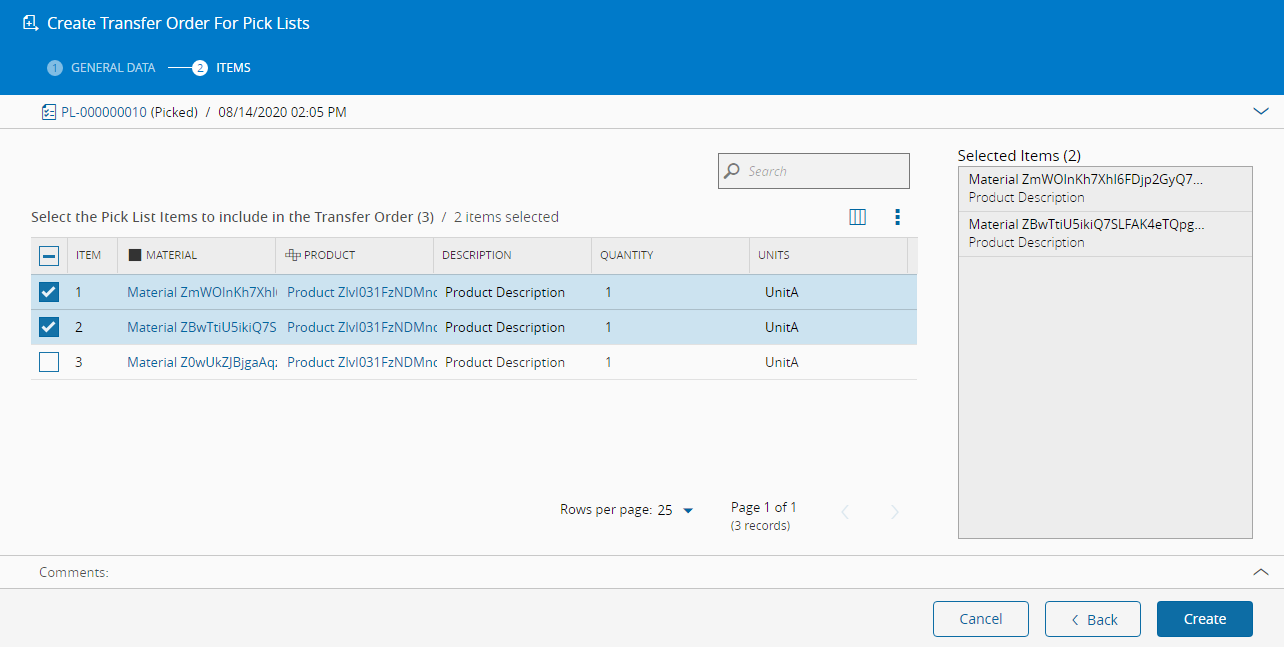Go to previous page arrow in pagination

[x=845, y=512]
